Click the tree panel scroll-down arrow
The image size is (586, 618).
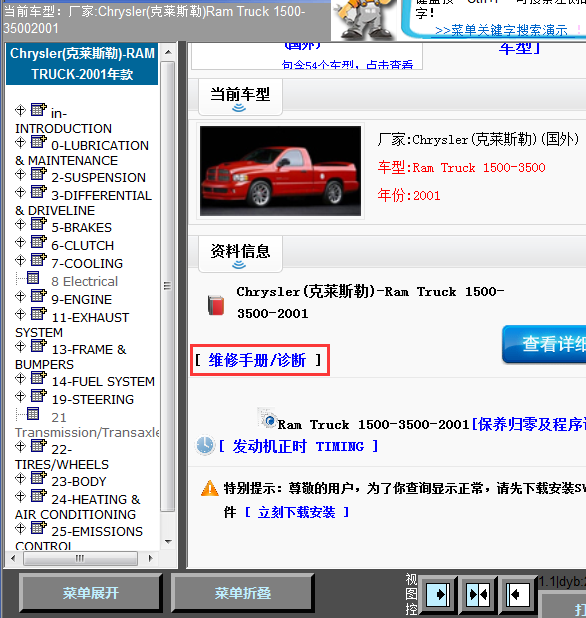(x=168, y=542)
